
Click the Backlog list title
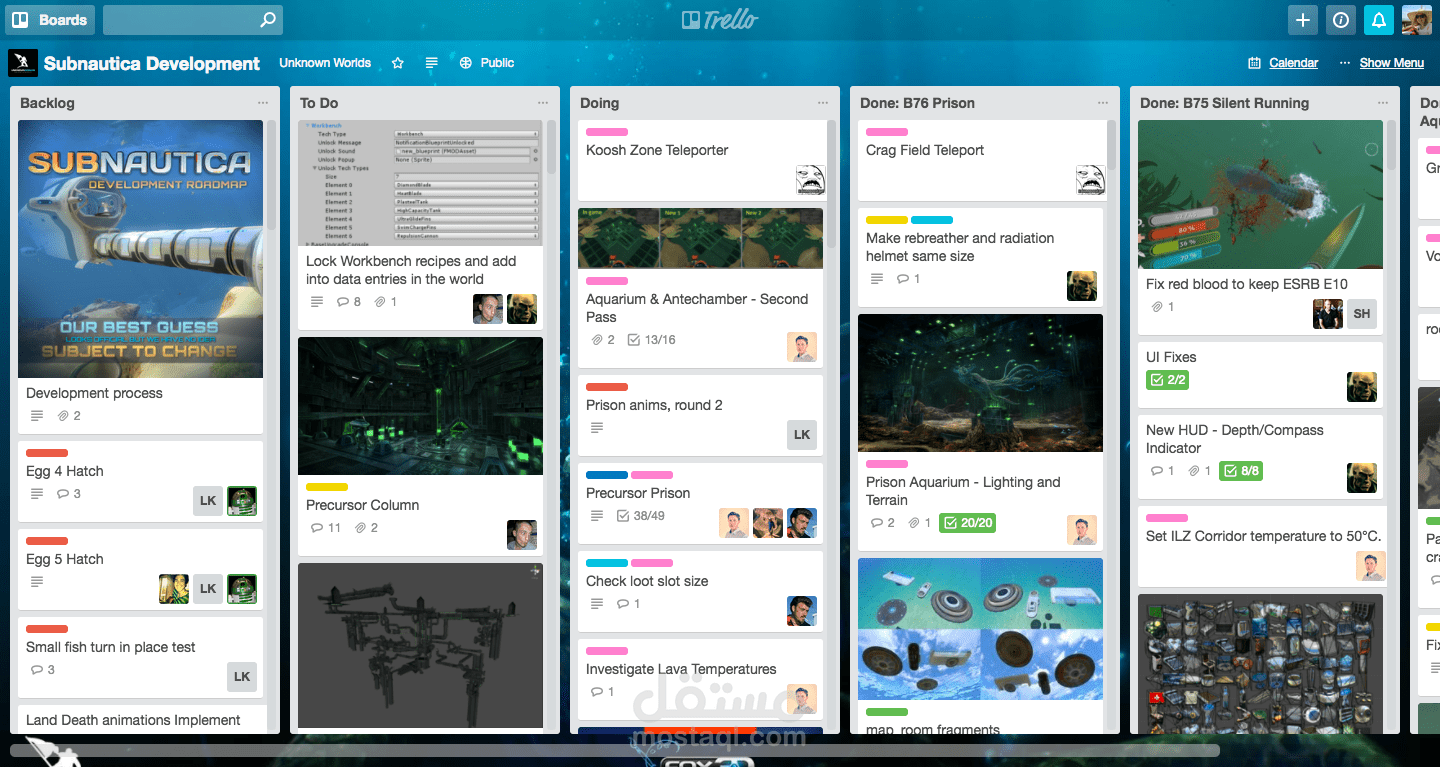click(x=47, y=103)
